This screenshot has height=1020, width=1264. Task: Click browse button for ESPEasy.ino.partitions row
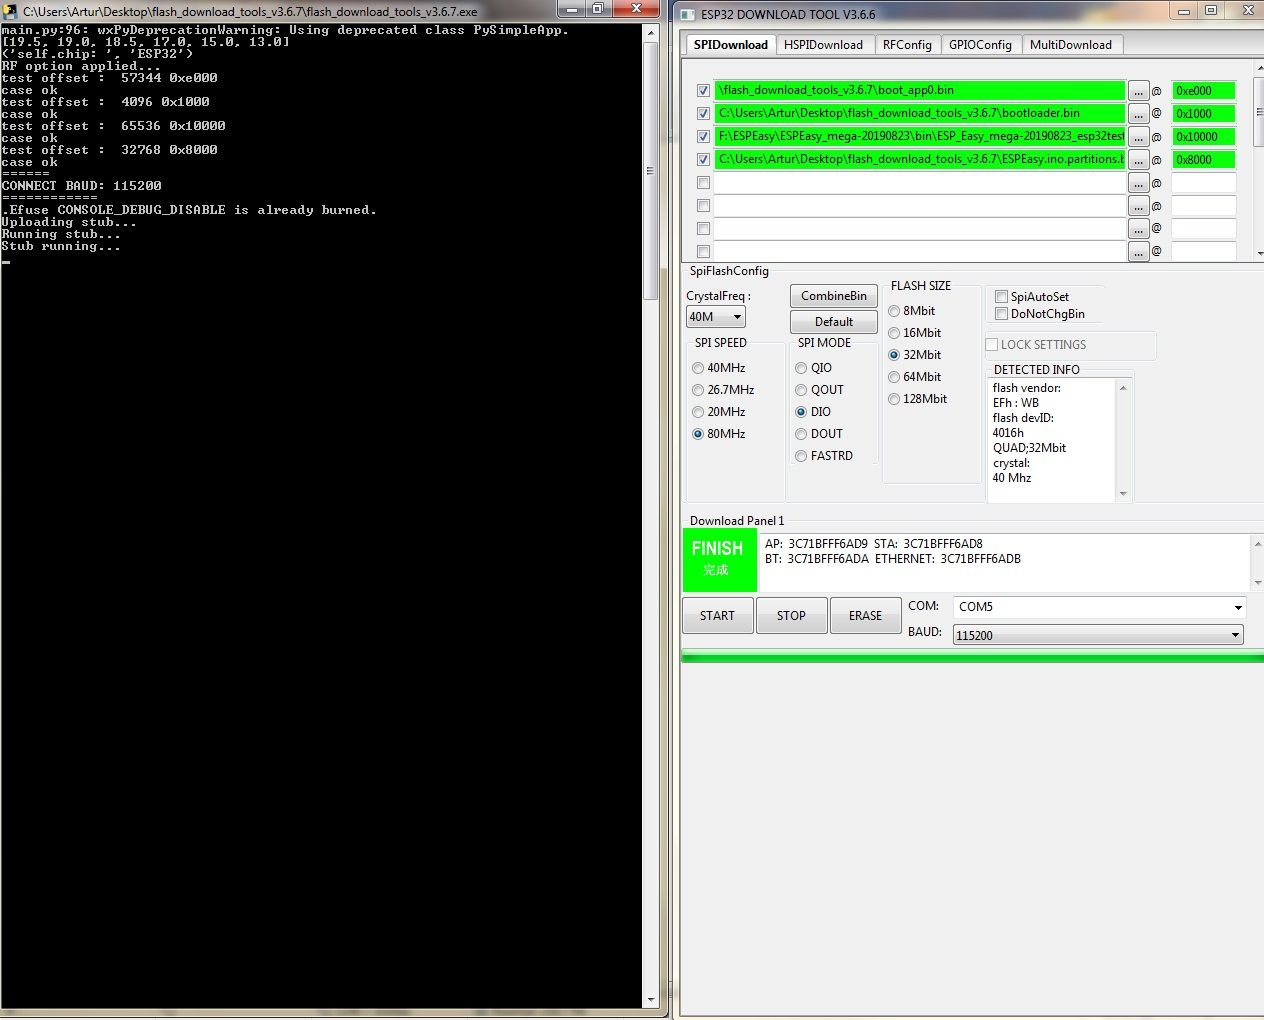tap(1138, 160)
